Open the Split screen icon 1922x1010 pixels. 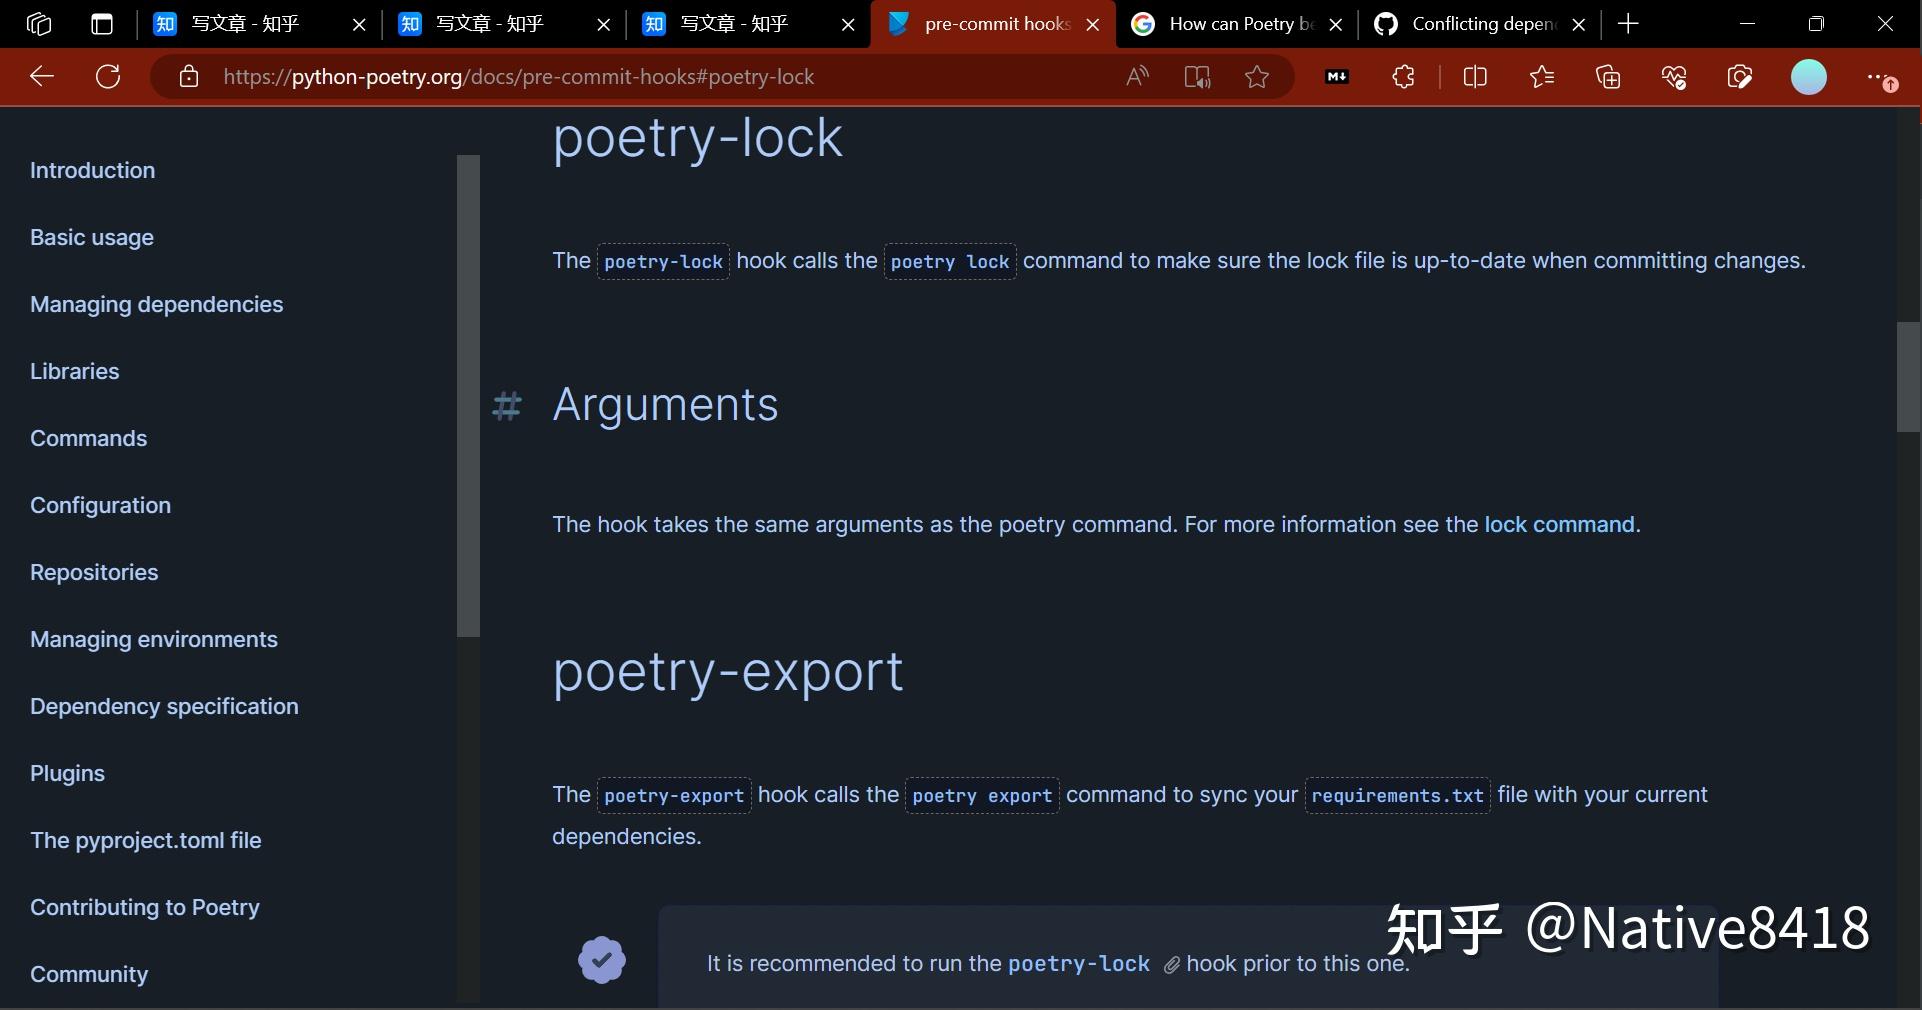click(x=1476, y=76)
